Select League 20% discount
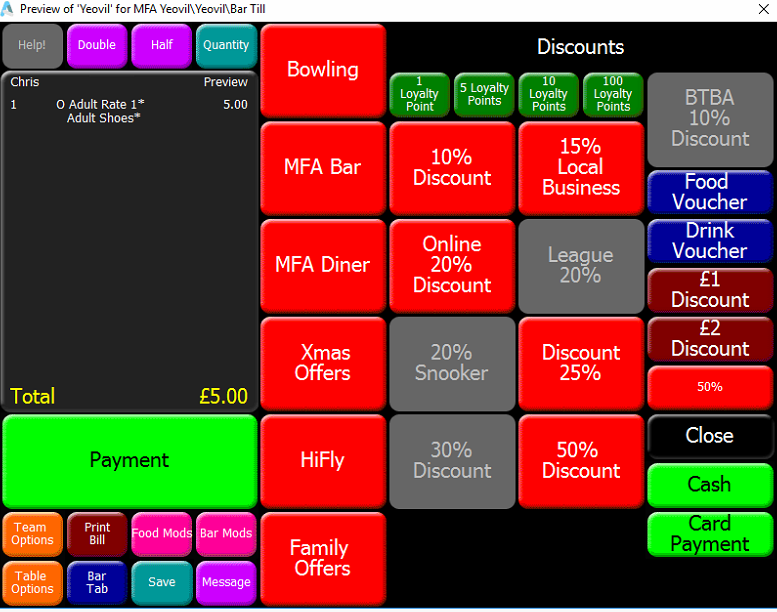 pos(581,265)
